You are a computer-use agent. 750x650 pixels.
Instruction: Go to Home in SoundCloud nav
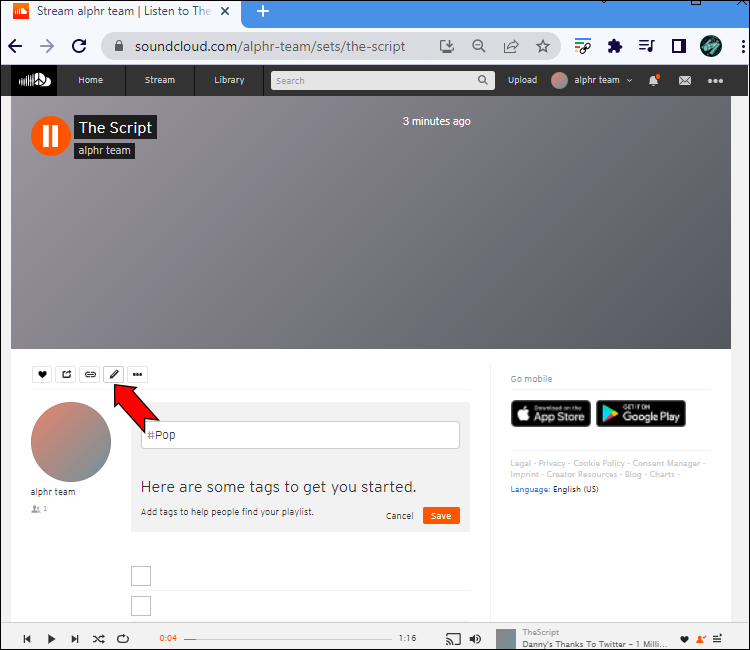91,80
